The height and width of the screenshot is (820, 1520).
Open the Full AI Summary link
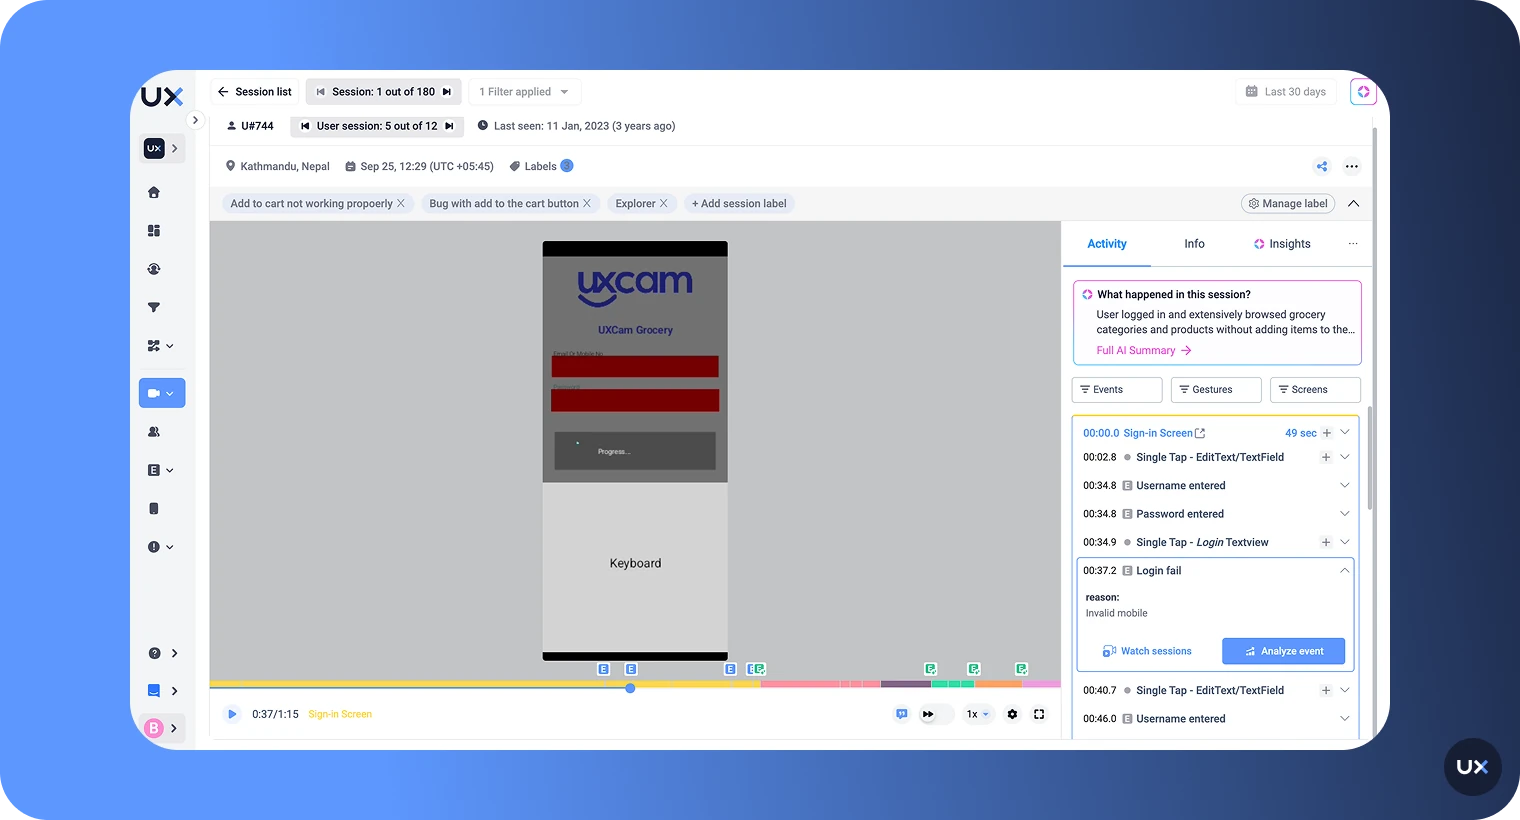(x=1144, y=351)
